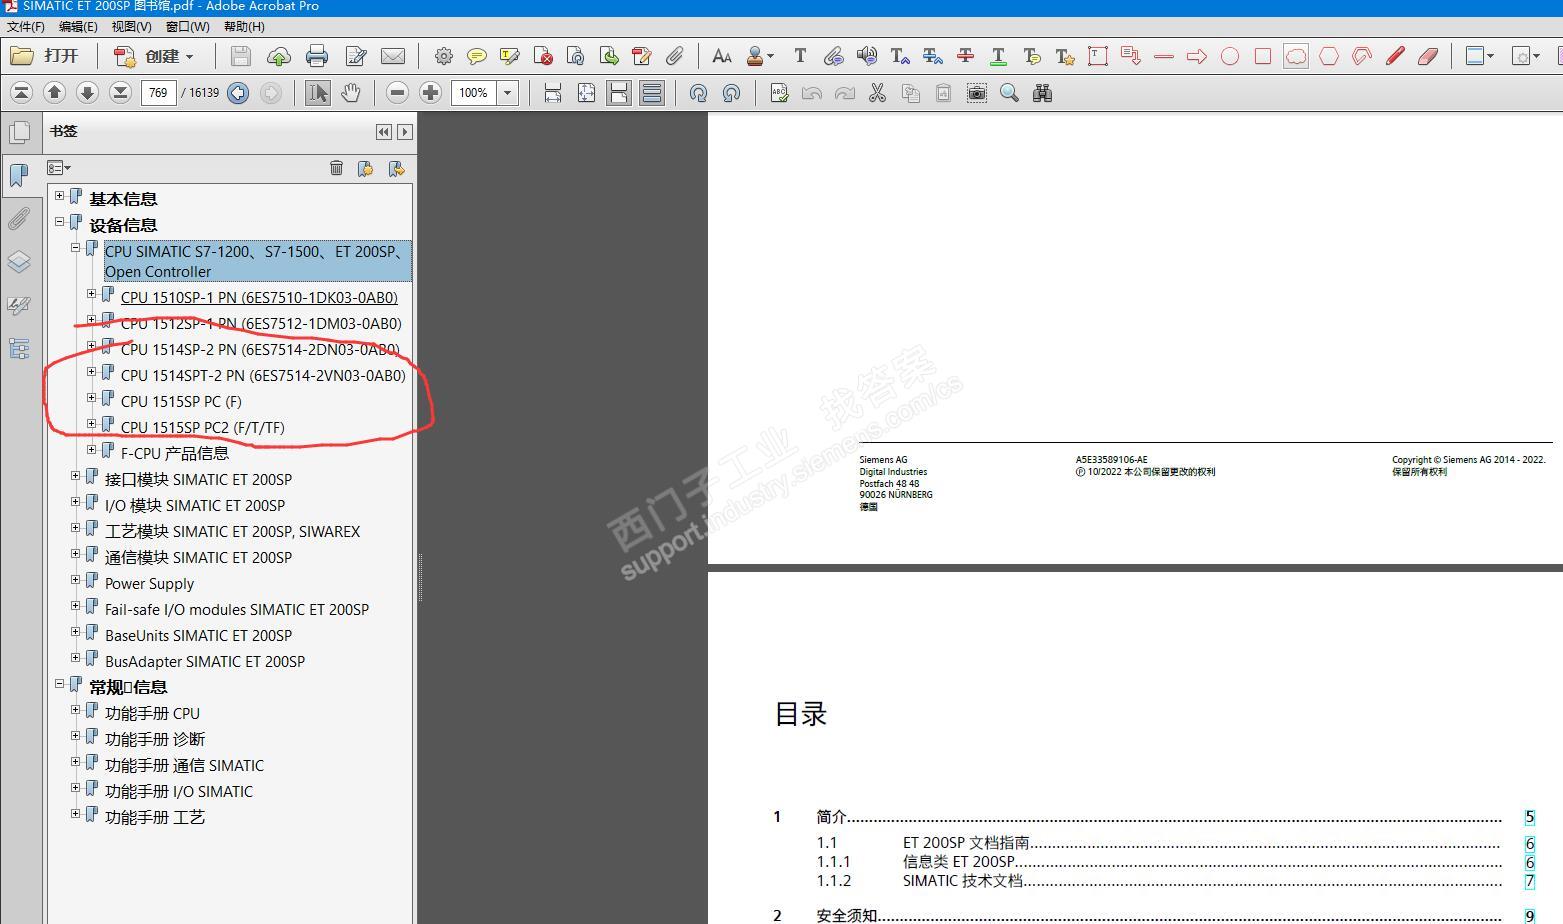Open the 帮助(H) menu
The image size is (1563, 924).
pyautogui.click(x=244, y=27)
